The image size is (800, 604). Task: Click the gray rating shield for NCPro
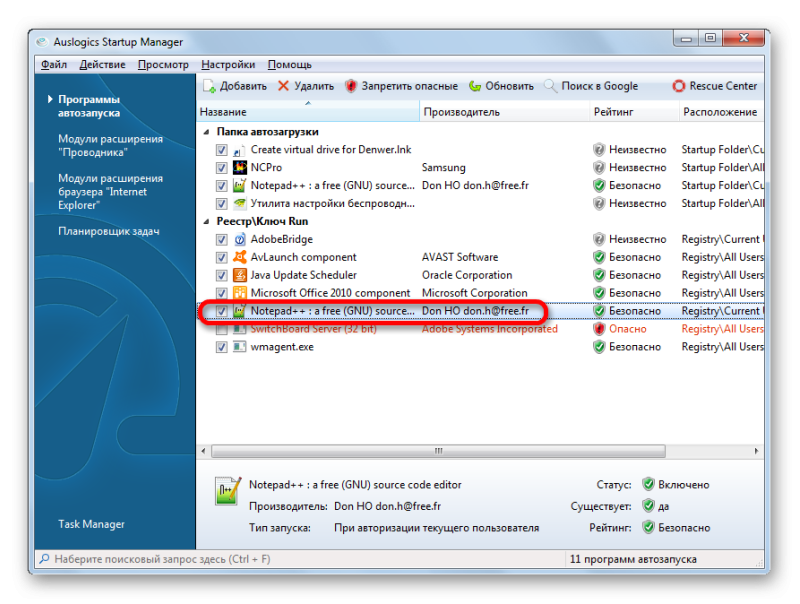[x=599, y=167]
